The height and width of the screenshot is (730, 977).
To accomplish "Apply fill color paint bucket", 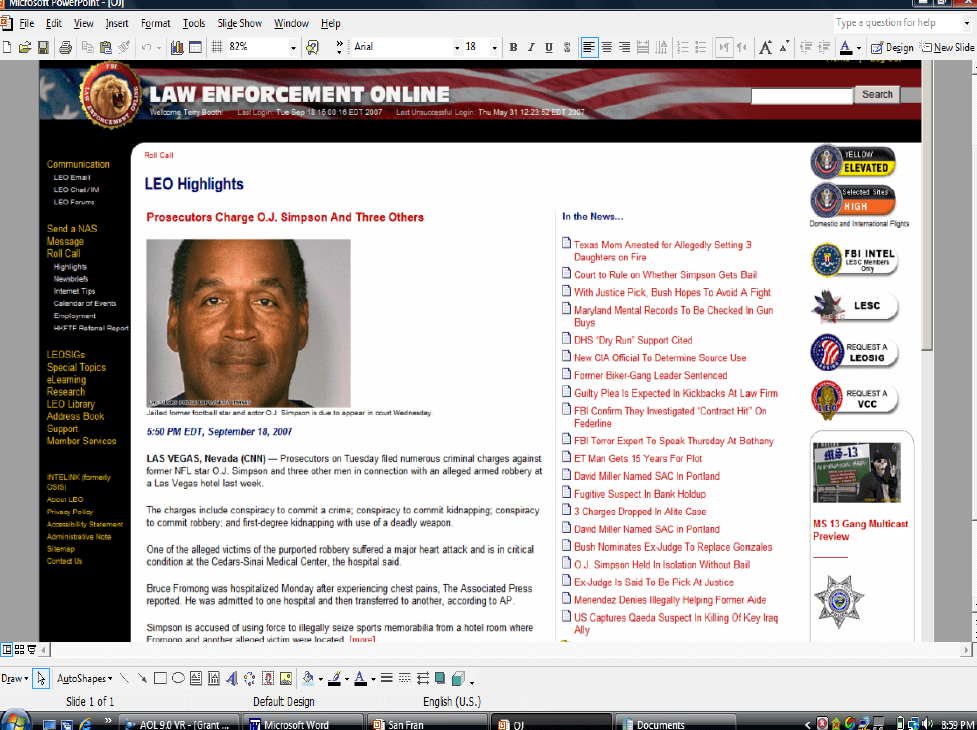I will tap(308, 678).
